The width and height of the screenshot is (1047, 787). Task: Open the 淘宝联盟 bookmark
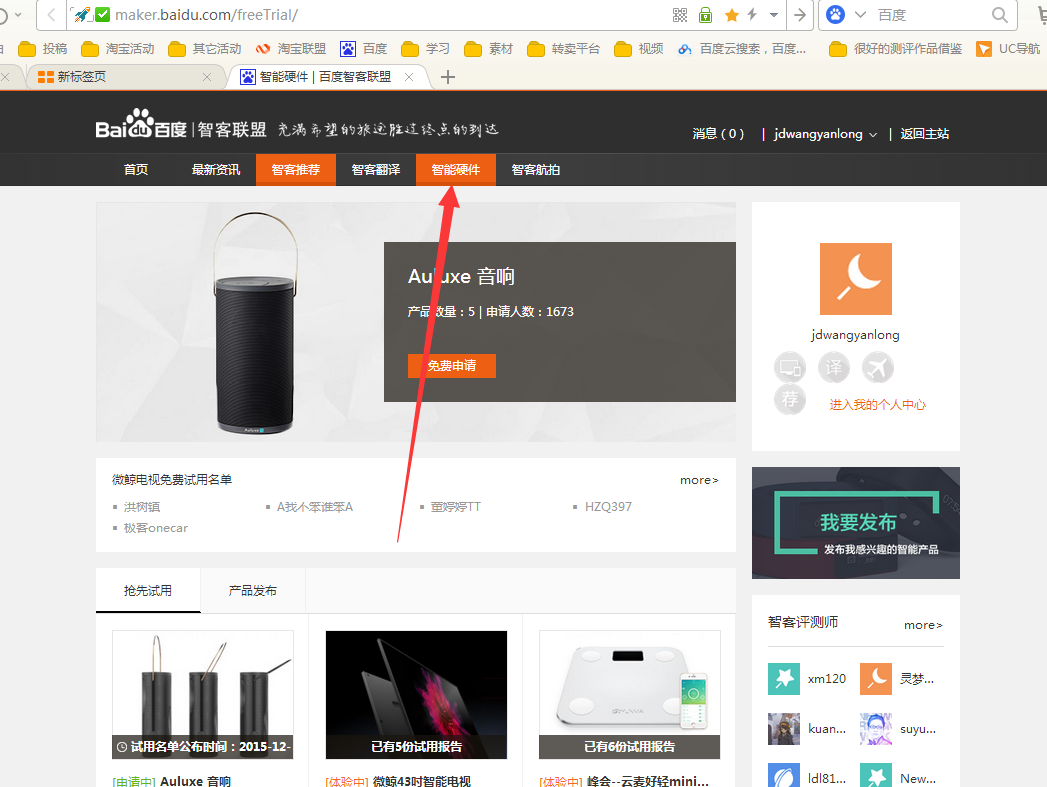point(290,49)
